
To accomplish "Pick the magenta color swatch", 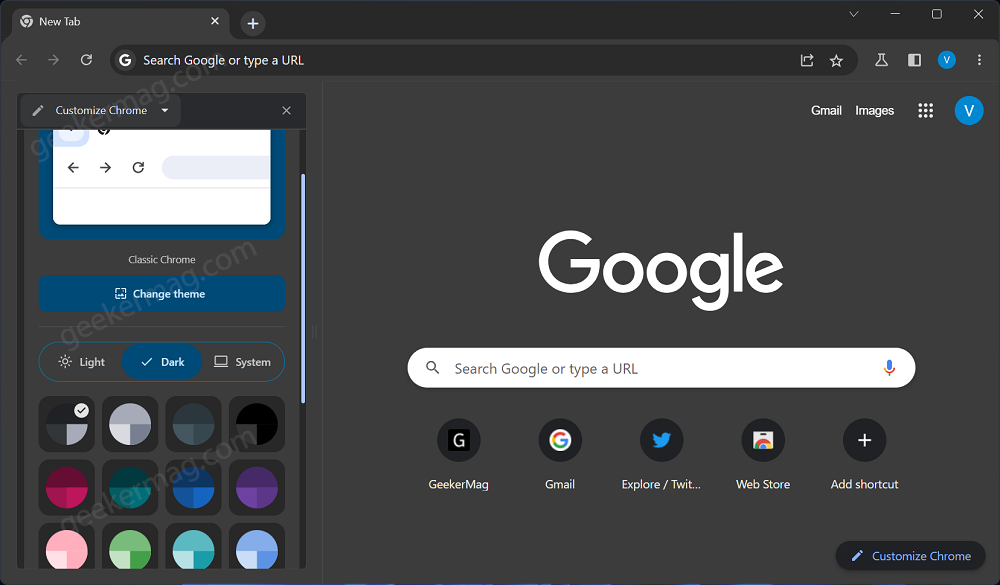I will 66,487.
